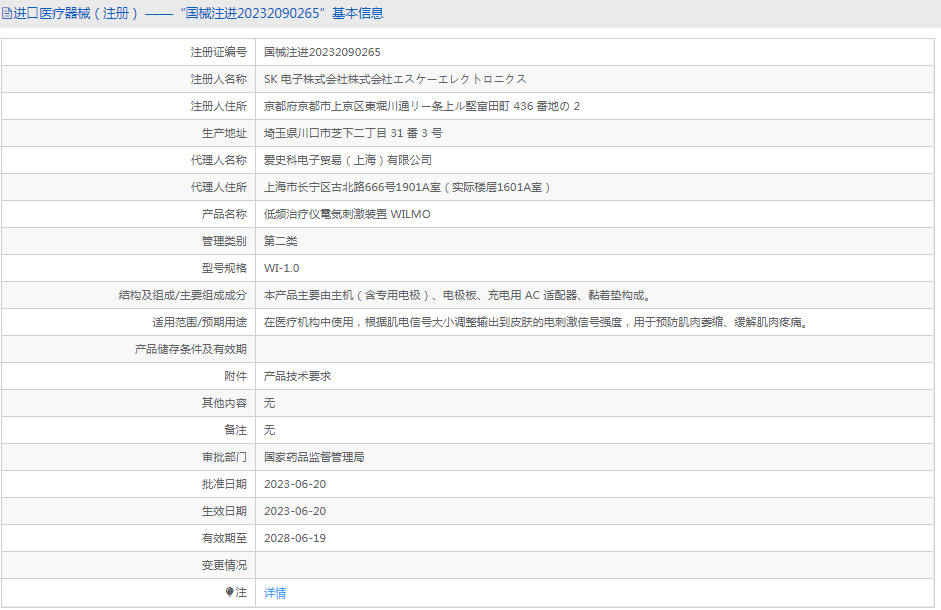The width and height of the screenshot is (941, 610).
Task: Select management category value 第二类
Action: pyautogui.click(x=281, y=241)
